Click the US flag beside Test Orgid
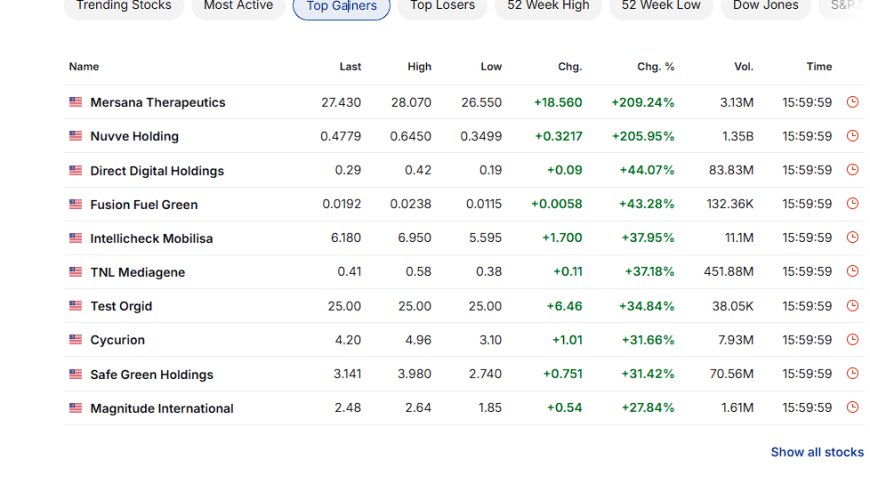 [75, 306]
